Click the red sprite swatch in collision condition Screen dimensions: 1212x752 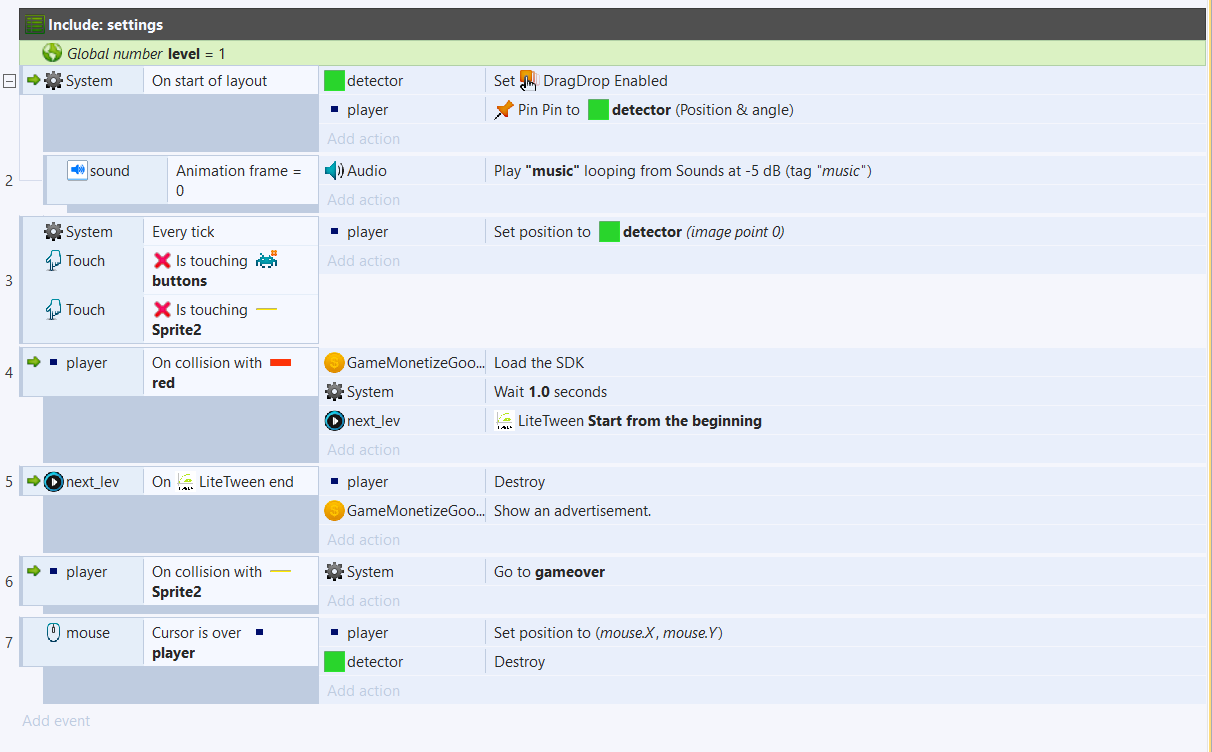click(x=280, y=363)
